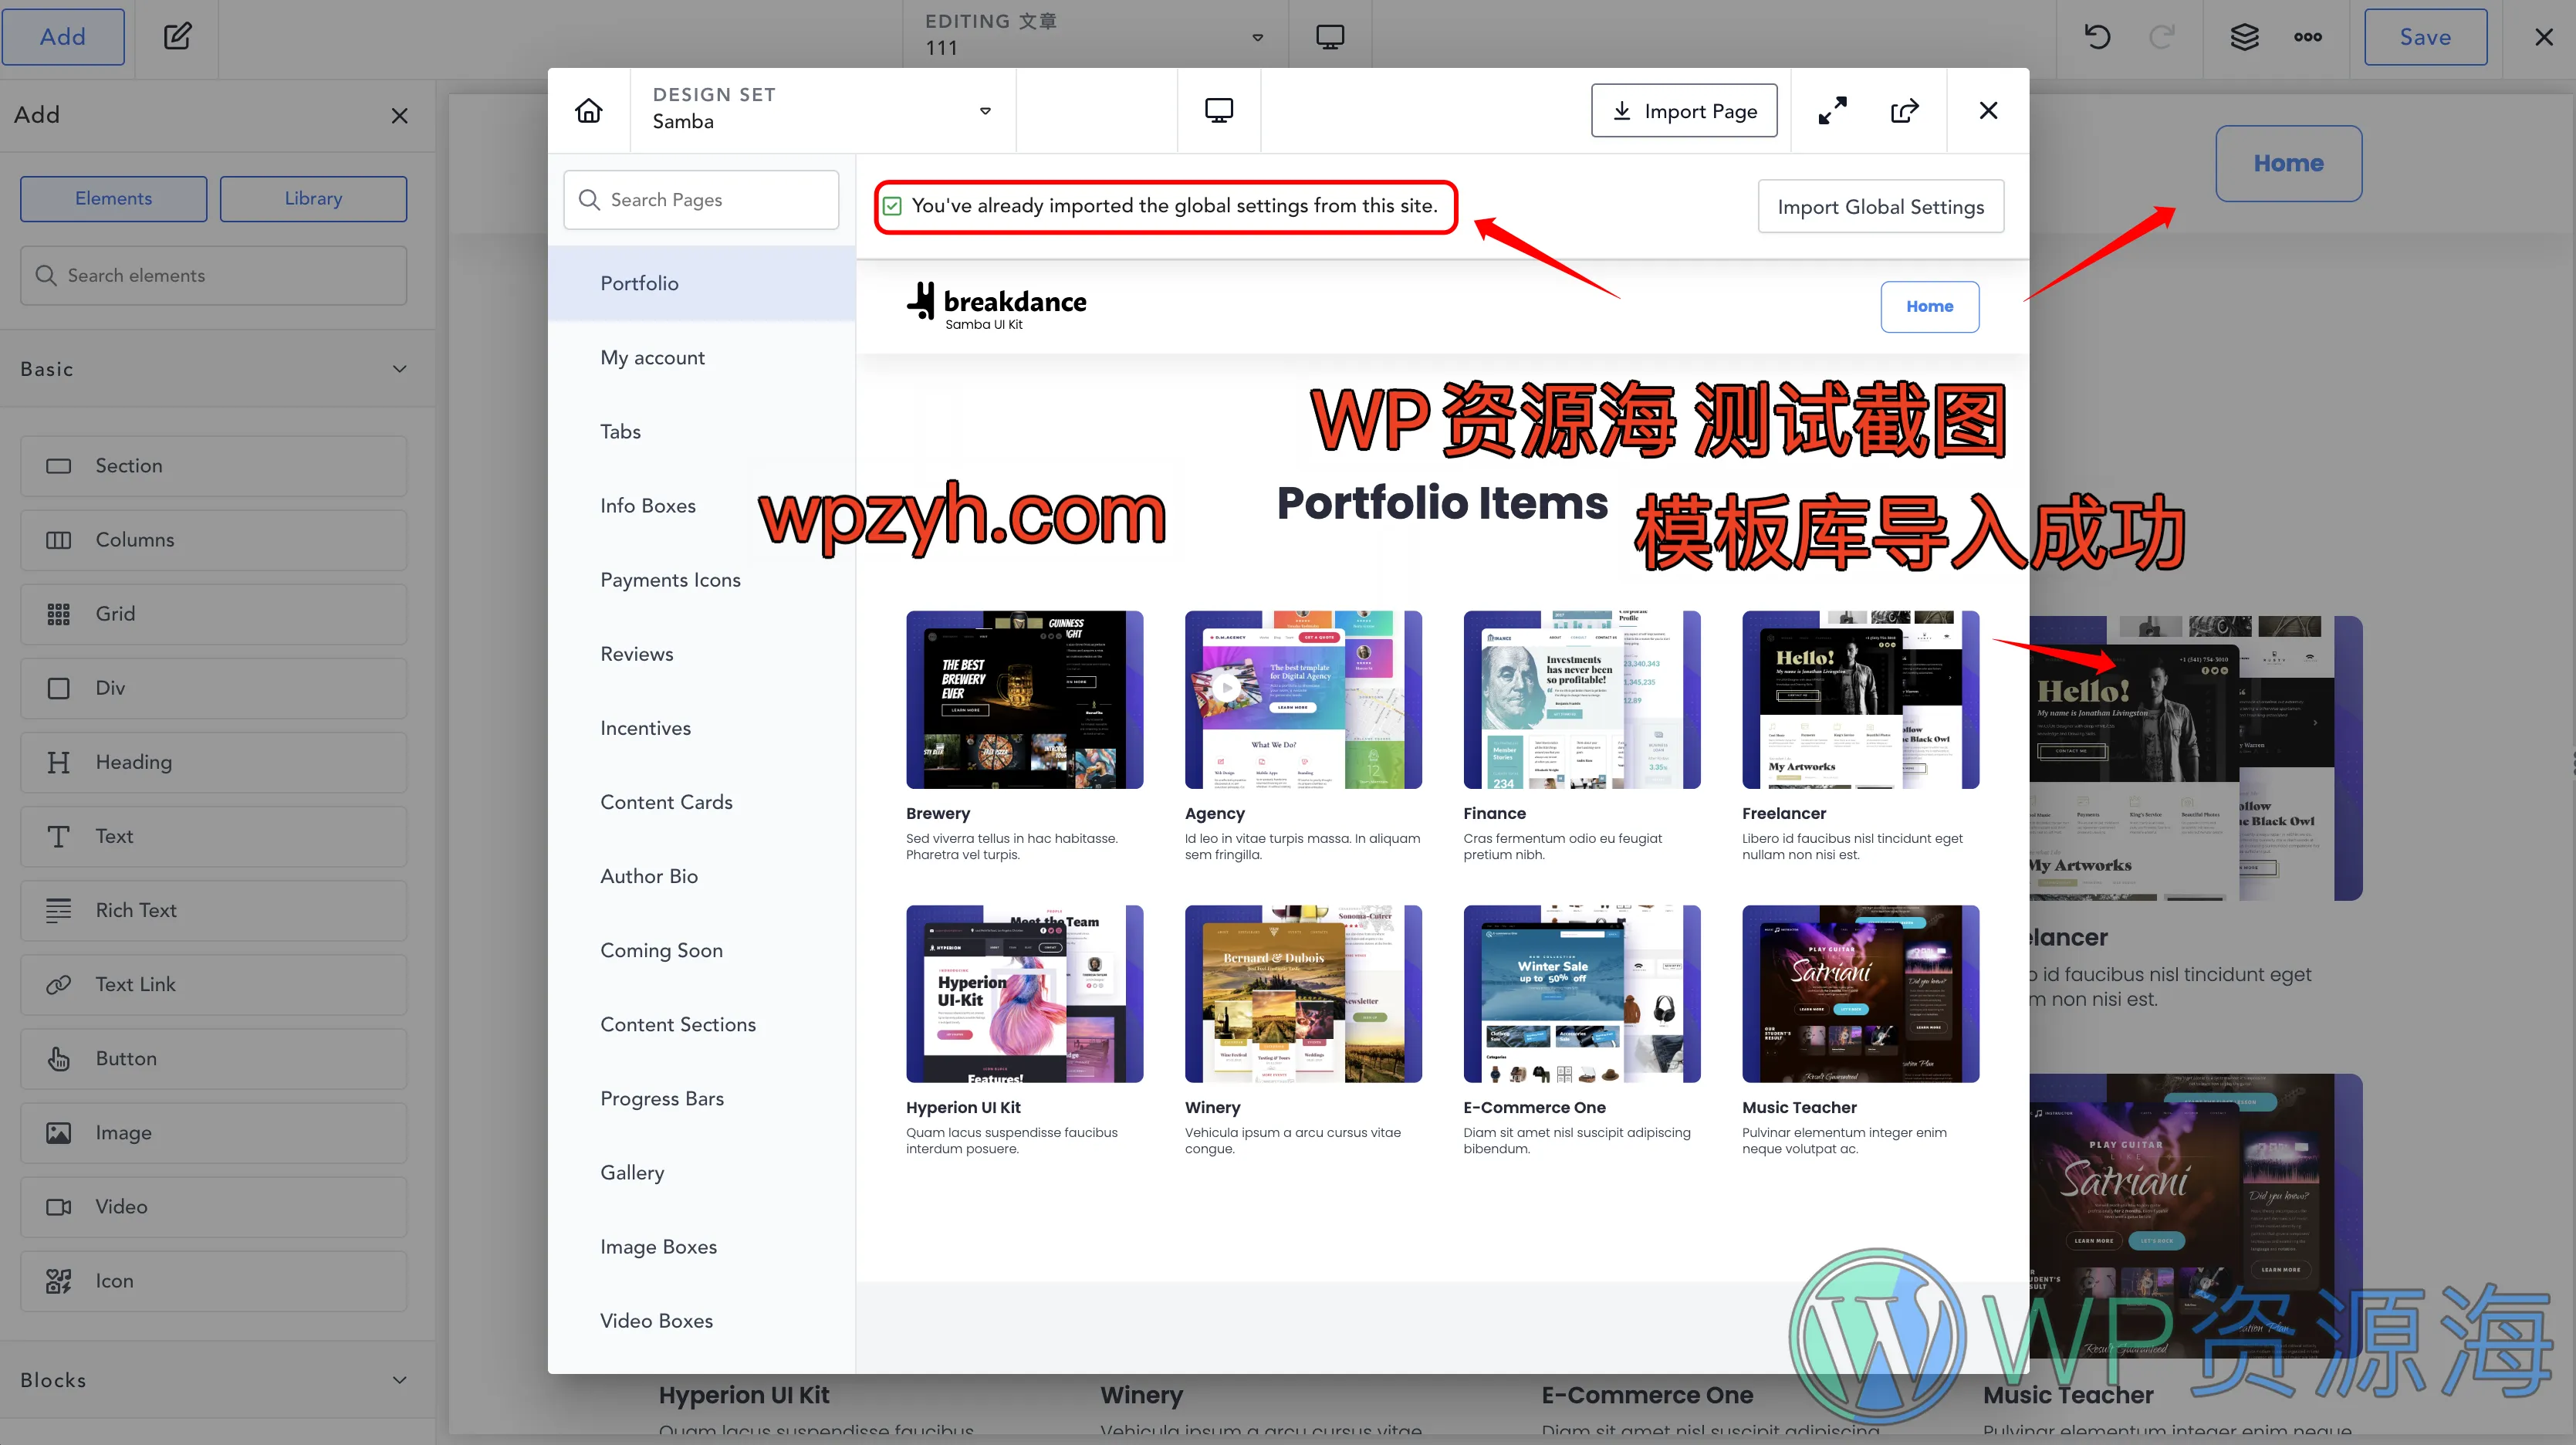The height and width of the screenshot is (1445, 2576).
Task: Click the Home icon in the Design Set dialog
Action: click(x=588, y=110)
